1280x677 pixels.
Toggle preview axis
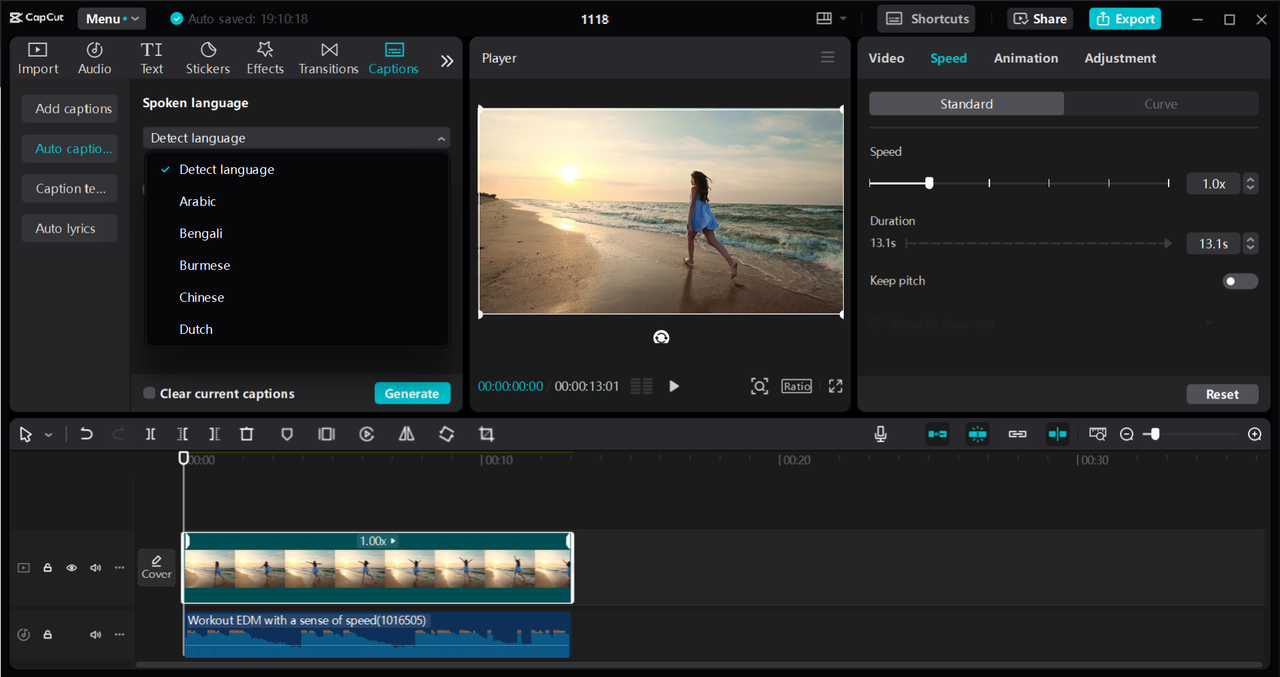1057,434
